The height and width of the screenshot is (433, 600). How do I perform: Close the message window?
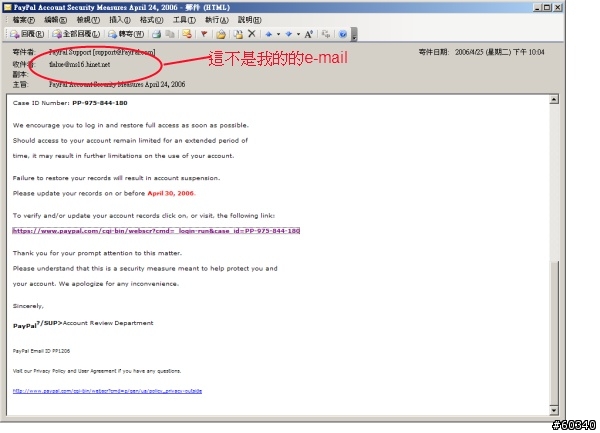point(558,7)
